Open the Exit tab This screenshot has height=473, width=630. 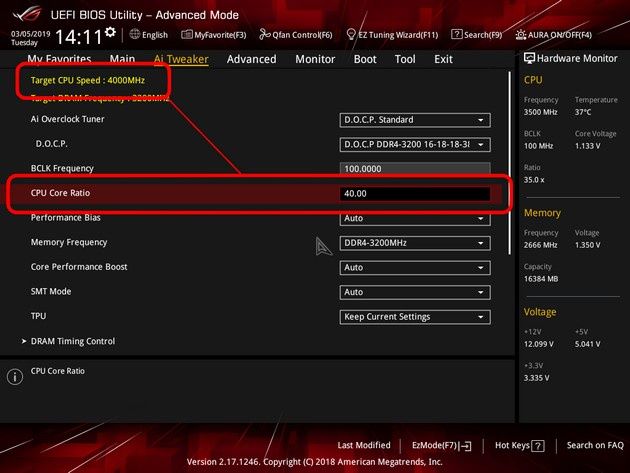(443, 59)
